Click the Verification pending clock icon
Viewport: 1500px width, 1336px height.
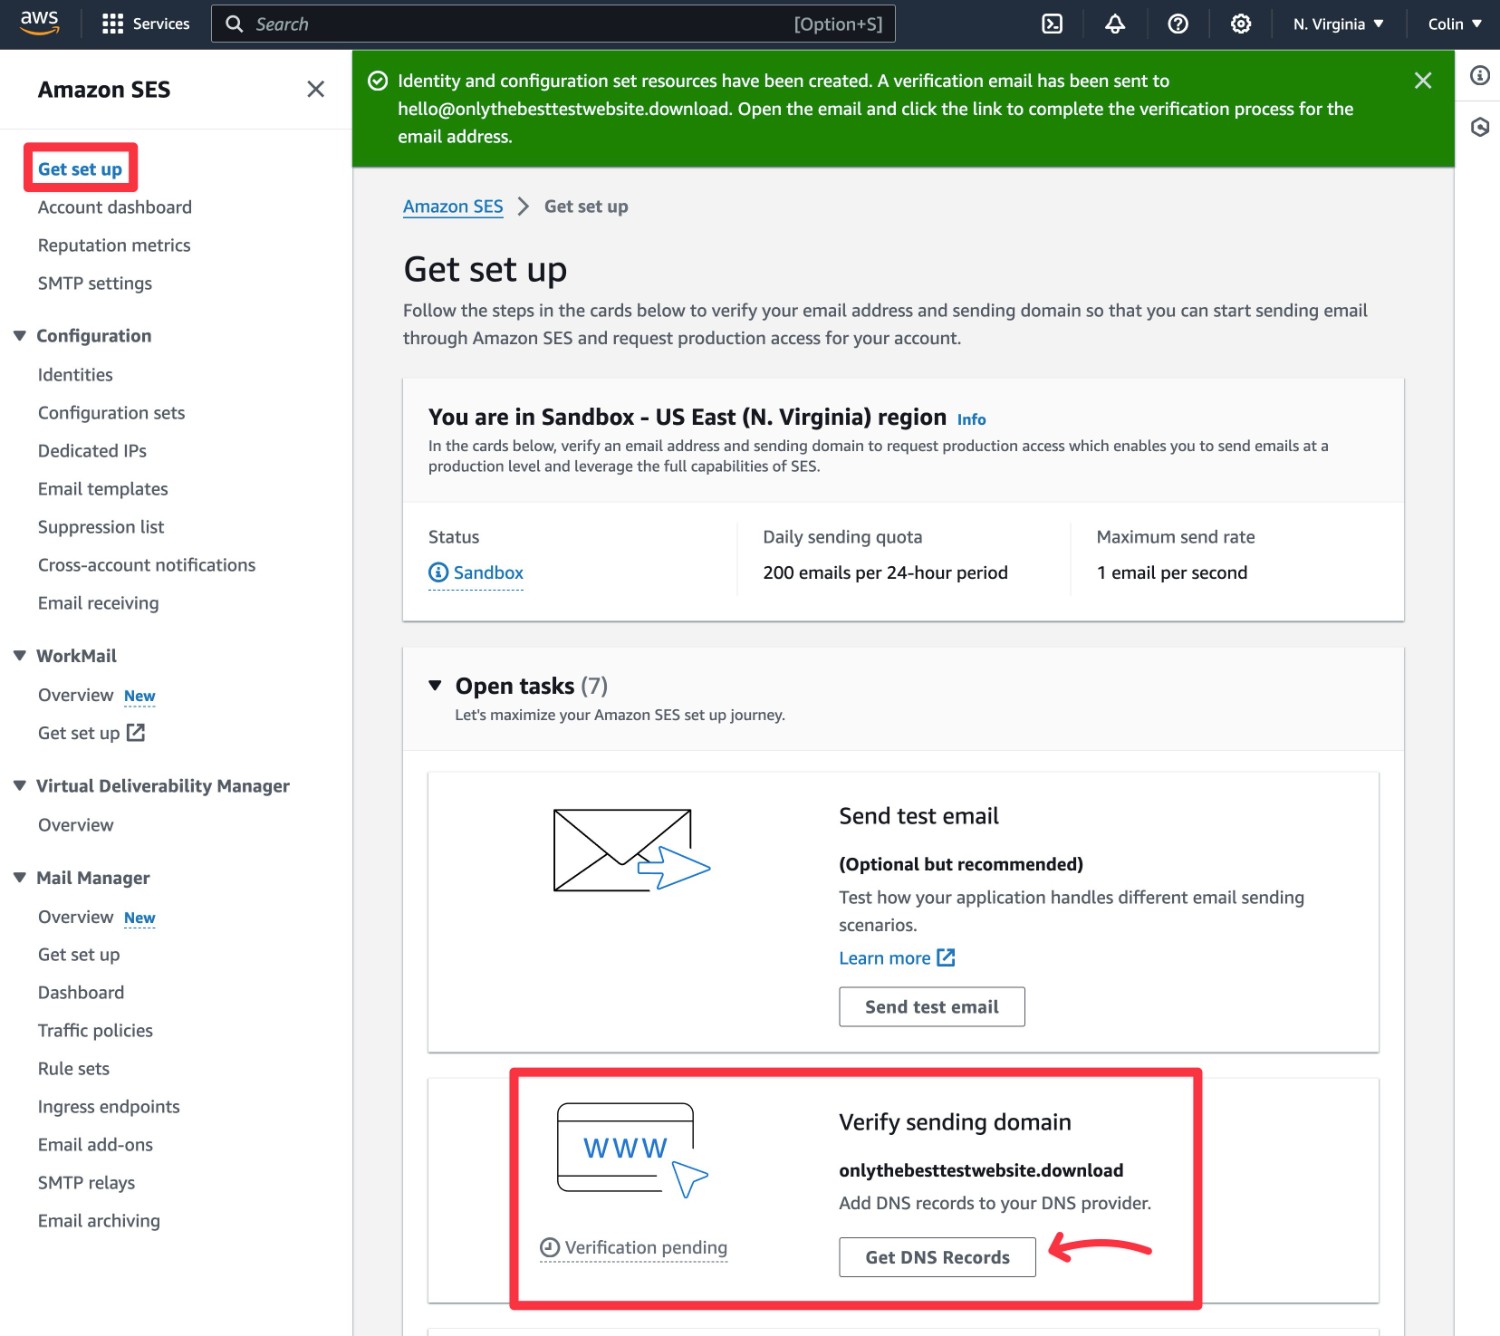550,1247
